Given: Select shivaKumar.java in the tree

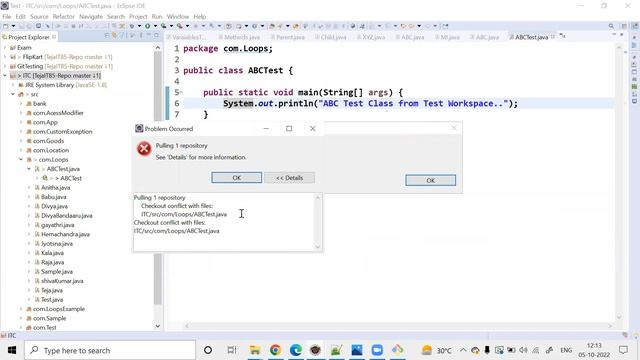Looking at the screenshot, I should coord(62,281).
